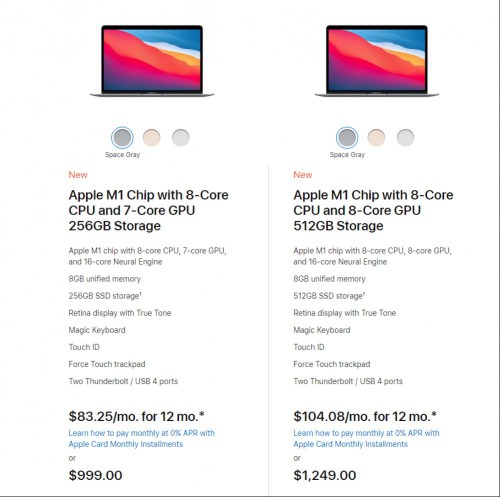500x497 pixels.
Task: Choose Gold color for 512GB MacBook
Action: click(x=376, y=138)
